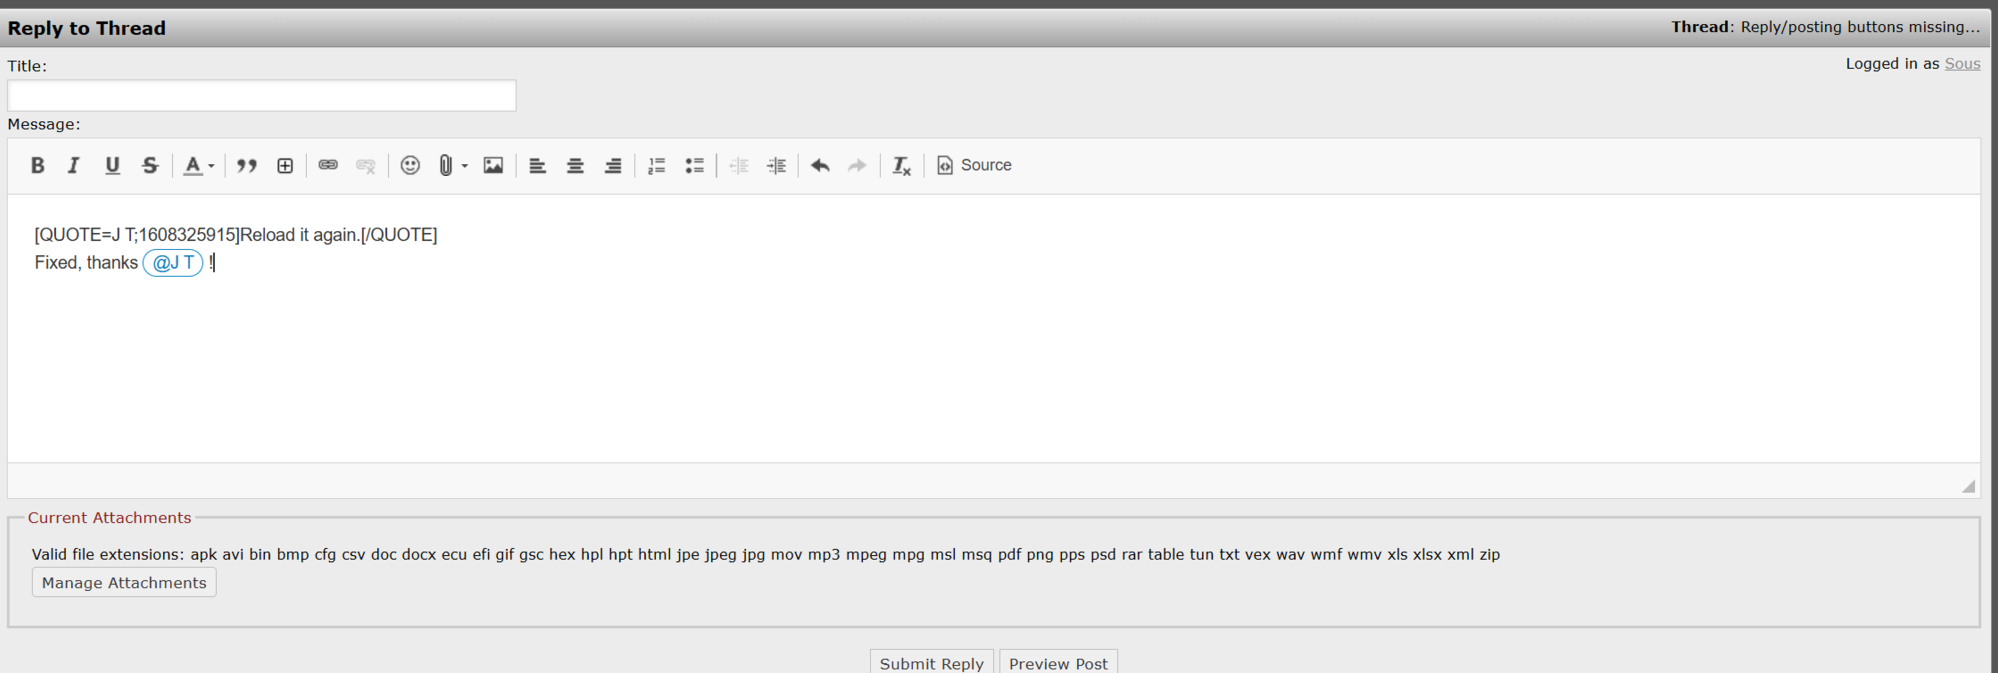Click into the Title input field
The height and width of the screenshot is (673, 1998).
(262, 96)
